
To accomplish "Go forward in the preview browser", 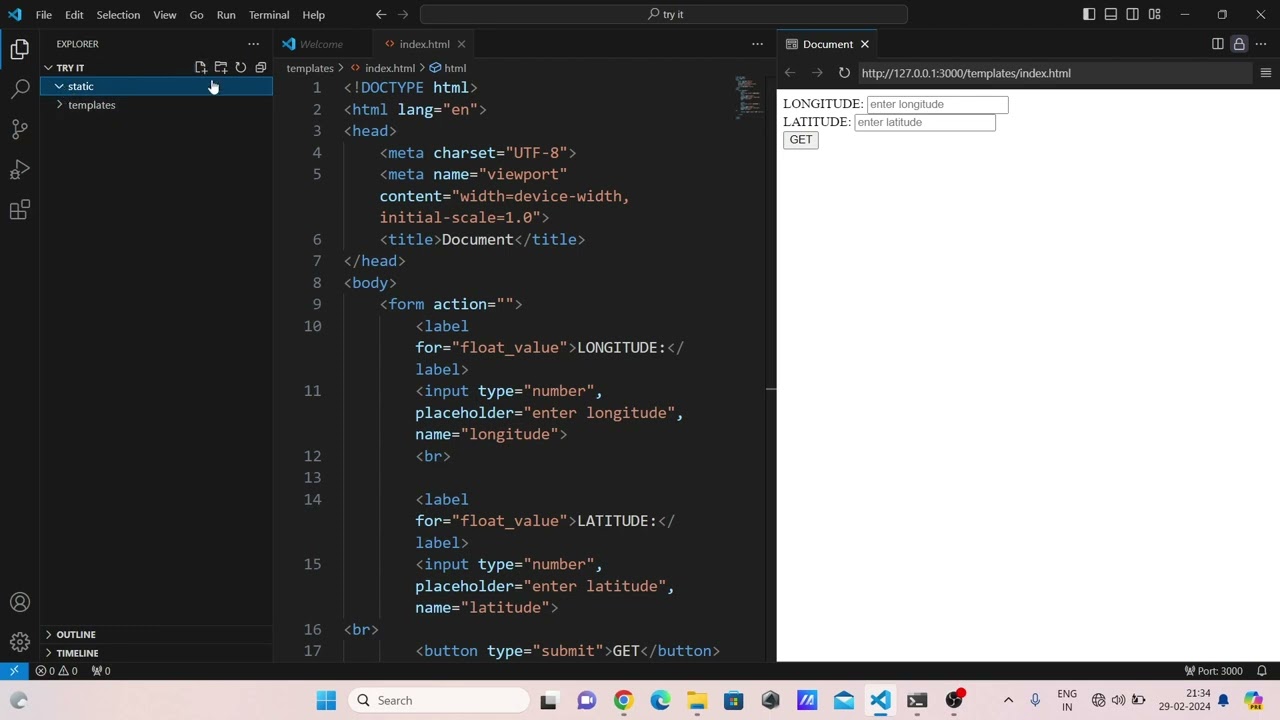I will click(x=817, y=73).
